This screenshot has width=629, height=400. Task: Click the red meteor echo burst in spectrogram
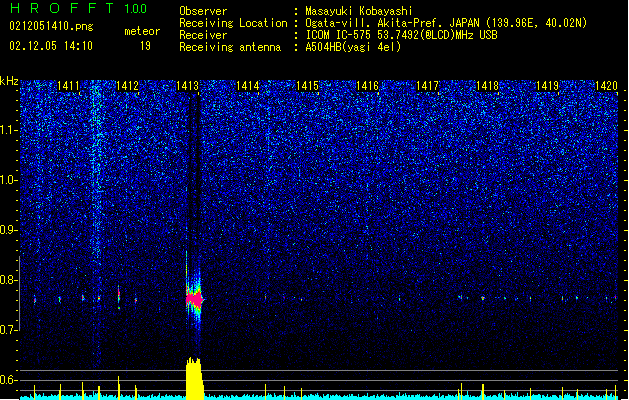coord(195,299)
